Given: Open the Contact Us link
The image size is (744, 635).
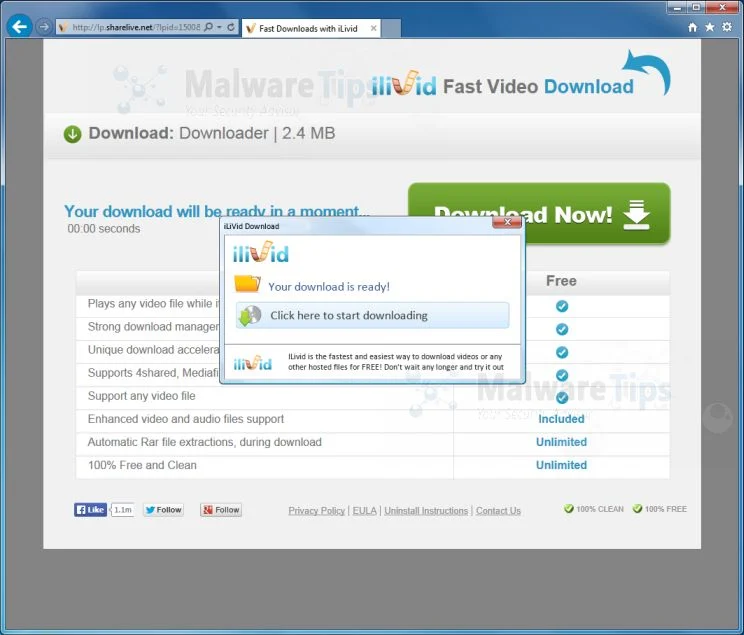Looking at the screenshot, I should tap(498, 511).
